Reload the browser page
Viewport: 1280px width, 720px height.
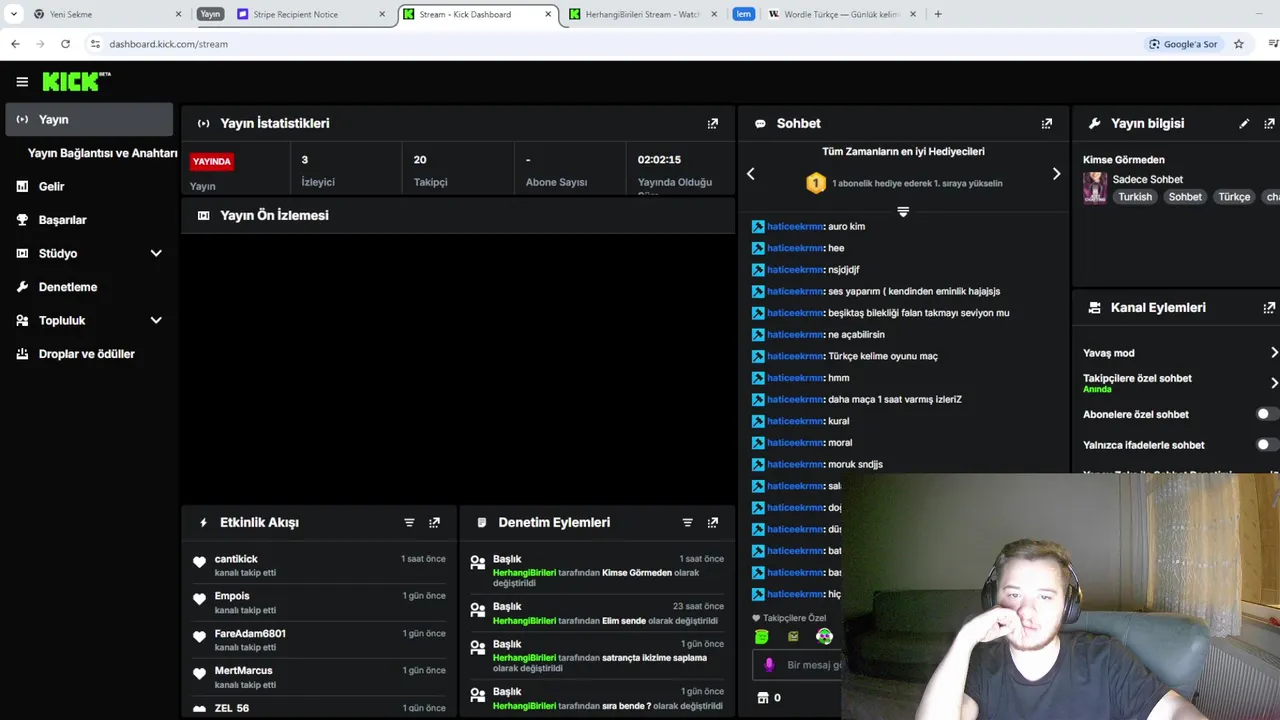tap(65, 44)
